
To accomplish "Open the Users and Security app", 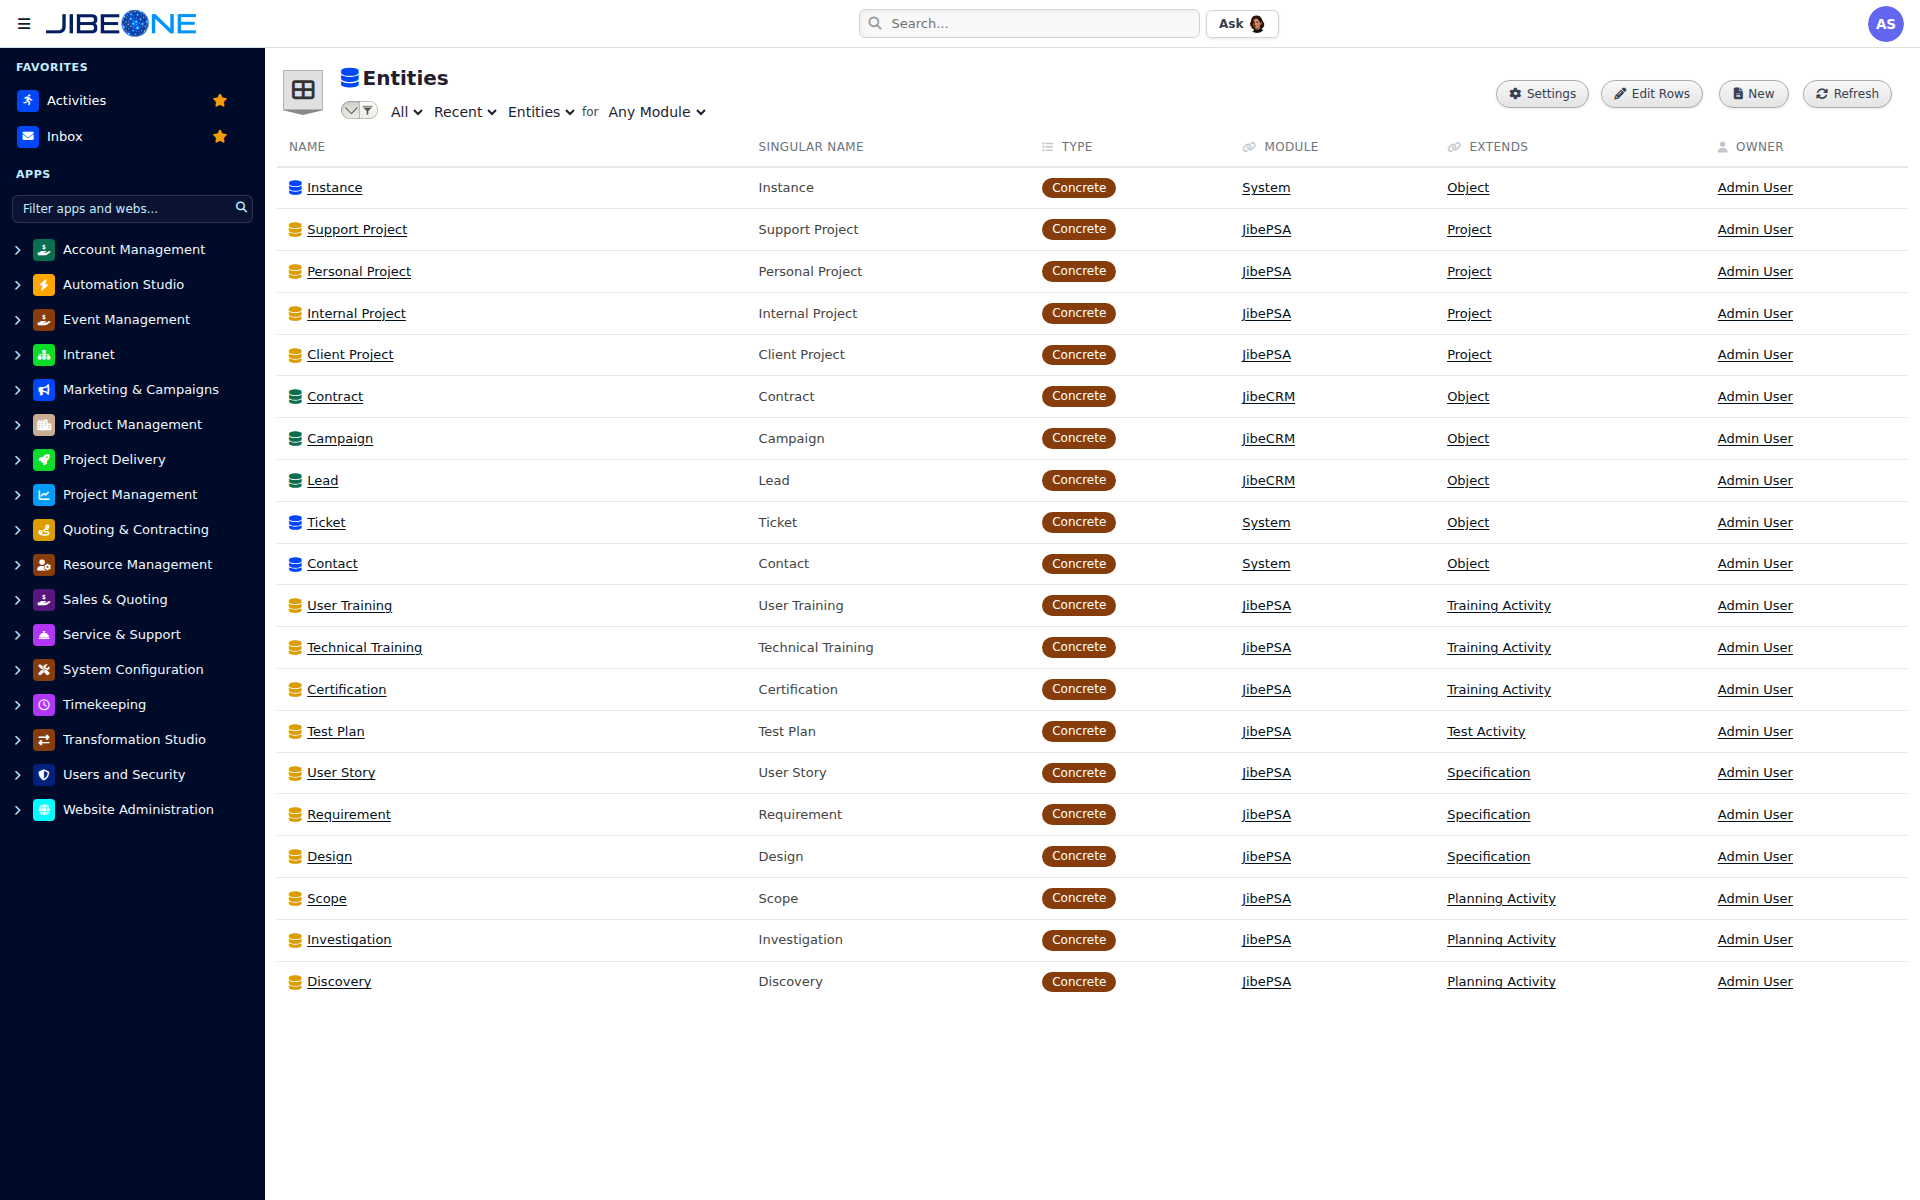I will tap(124, 775).
